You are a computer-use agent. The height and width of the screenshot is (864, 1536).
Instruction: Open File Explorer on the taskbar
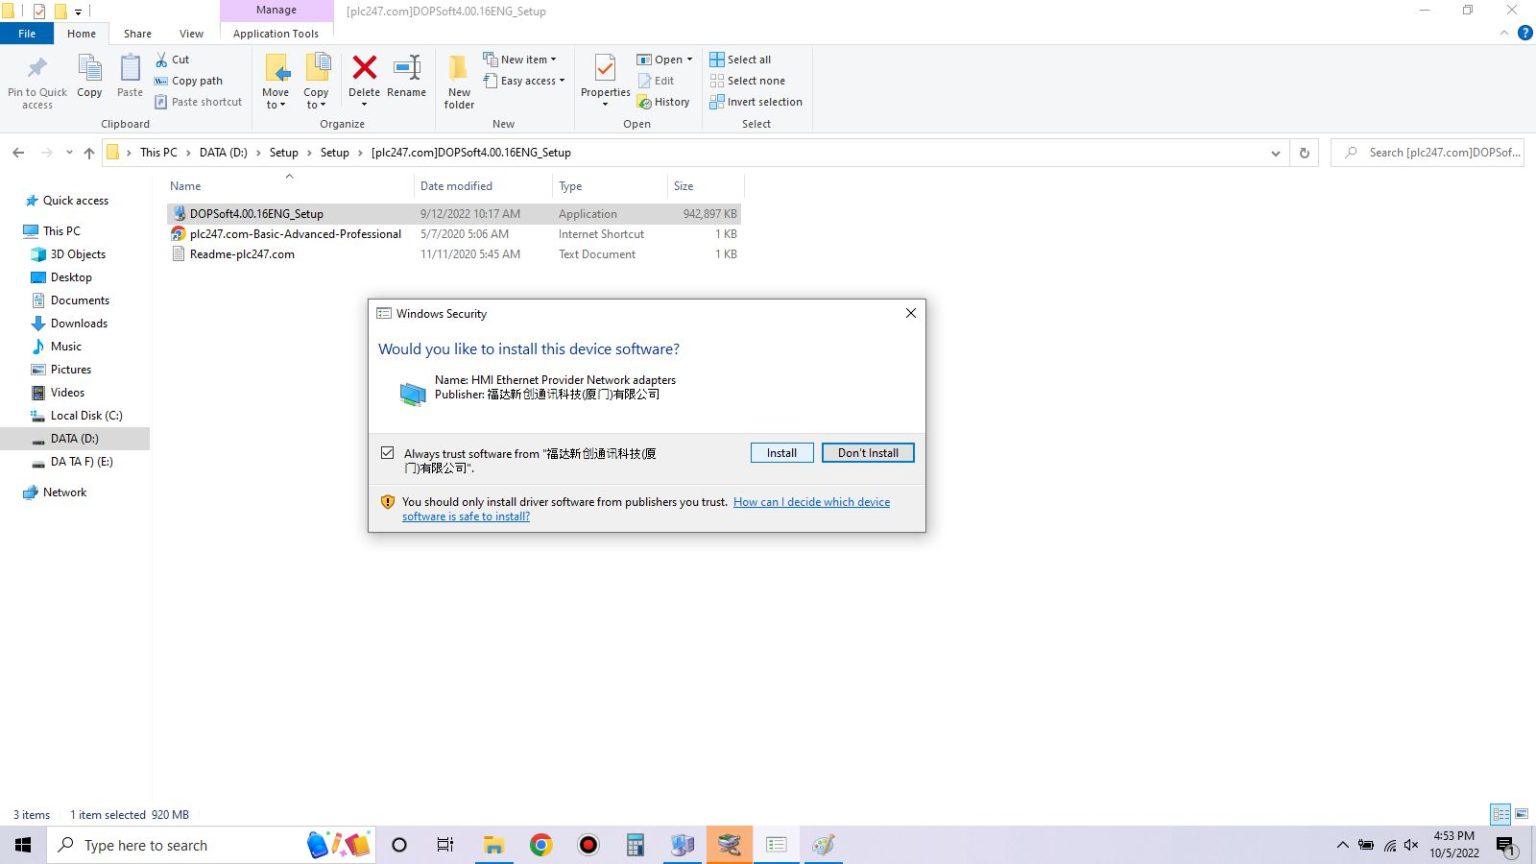pos(494,845)
